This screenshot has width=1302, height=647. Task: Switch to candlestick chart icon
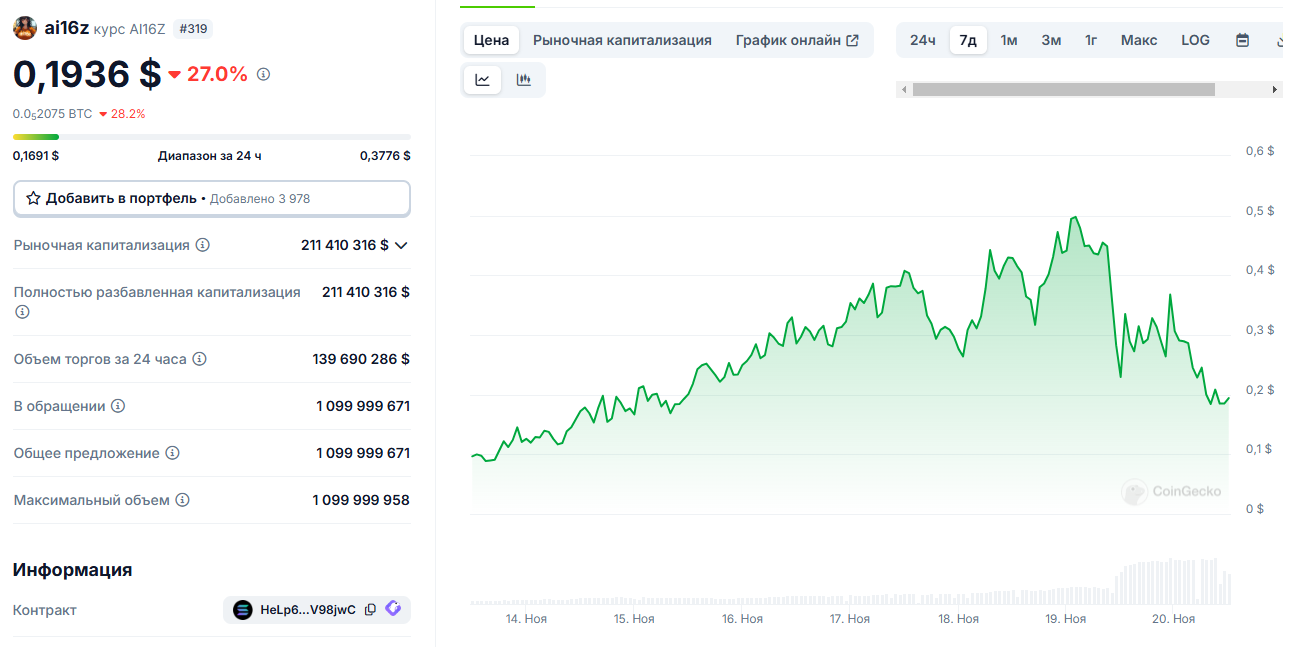[x=524, y=80]
